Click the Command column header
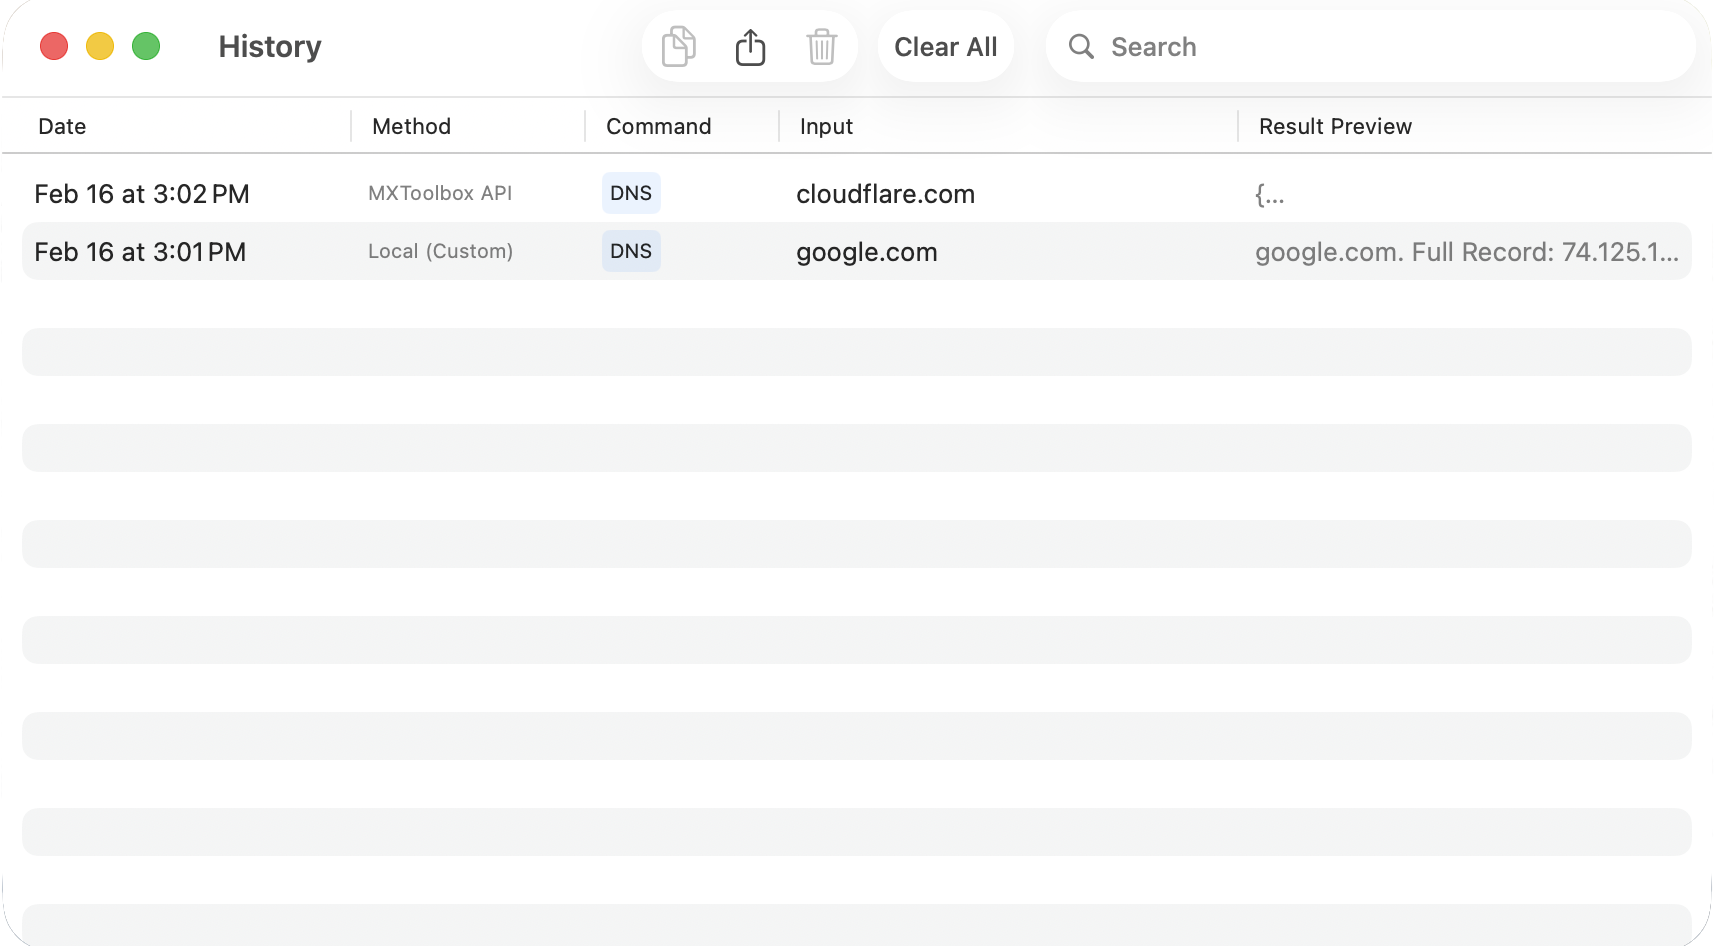1714x946 pixels. point(658,127)
